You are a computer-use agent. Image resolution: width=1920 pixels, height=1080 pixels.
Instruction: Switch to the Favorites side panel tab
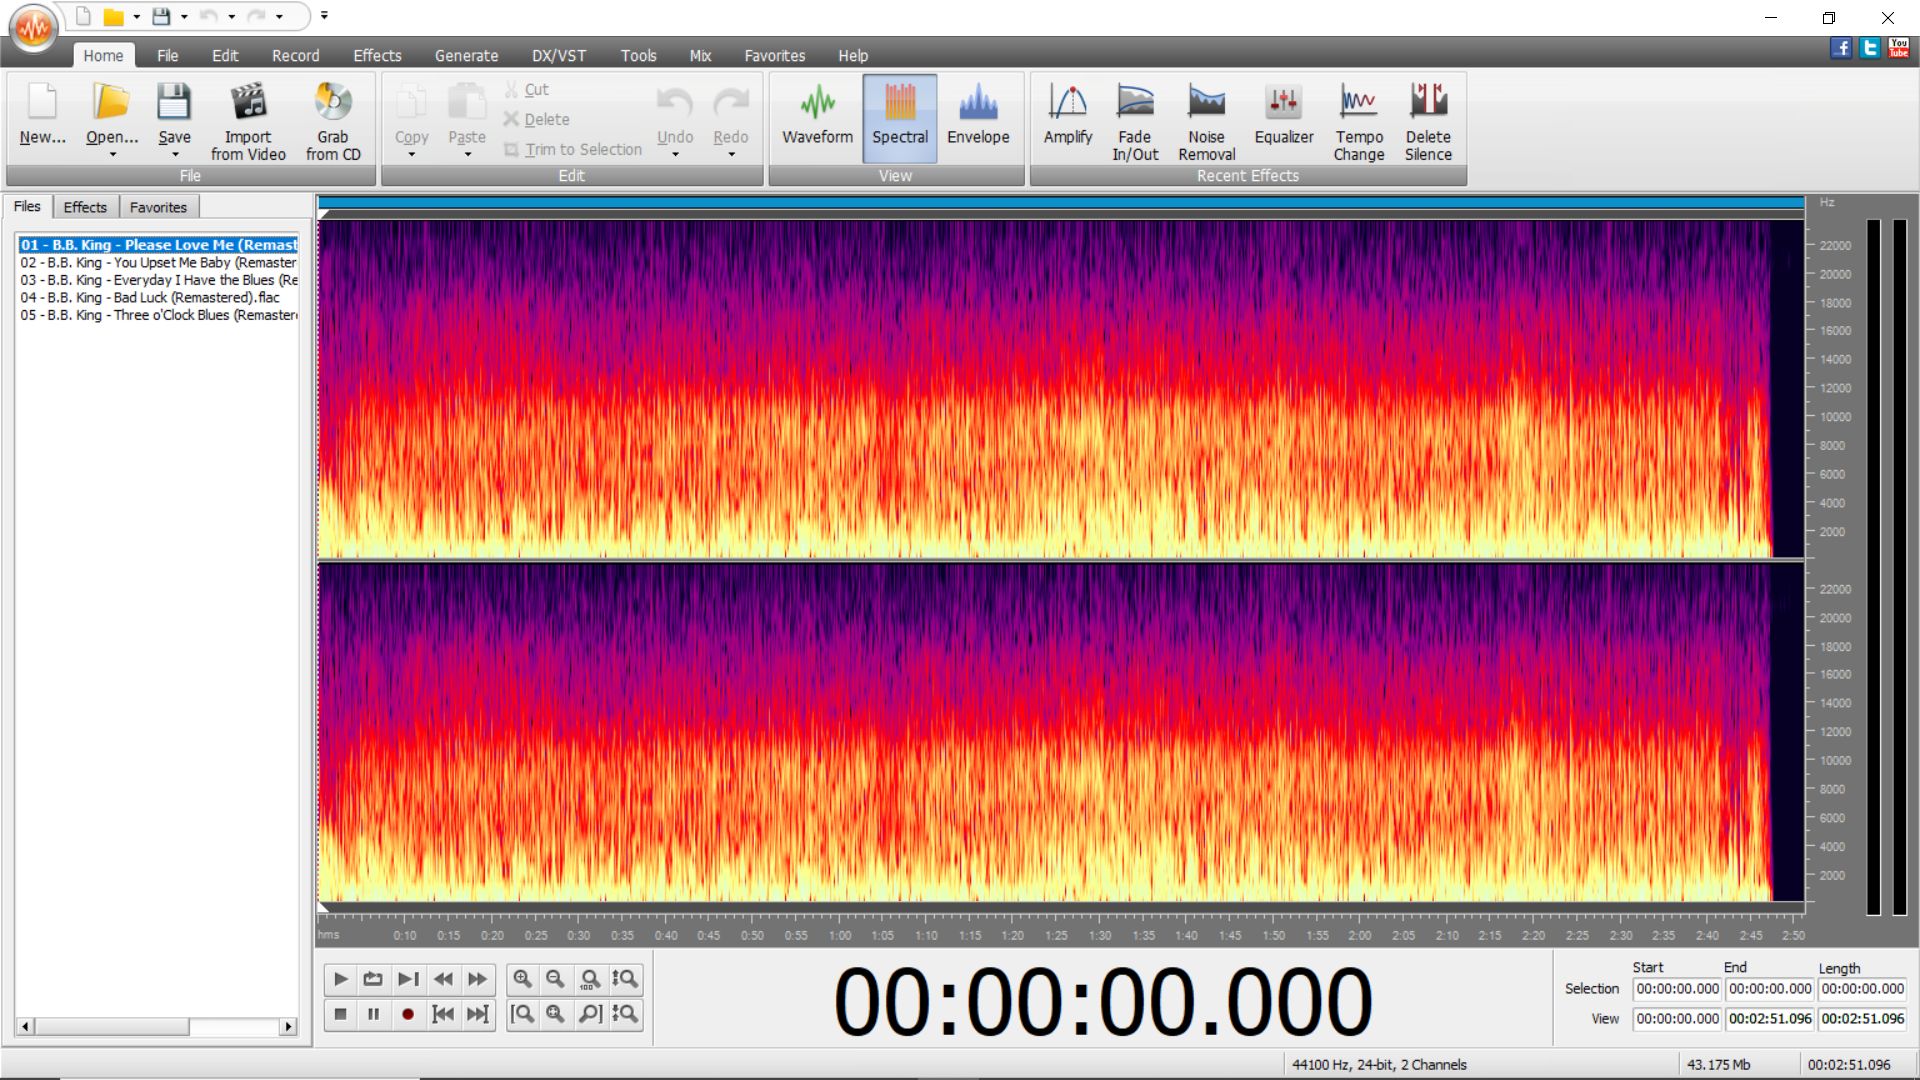tap(158, 207)
